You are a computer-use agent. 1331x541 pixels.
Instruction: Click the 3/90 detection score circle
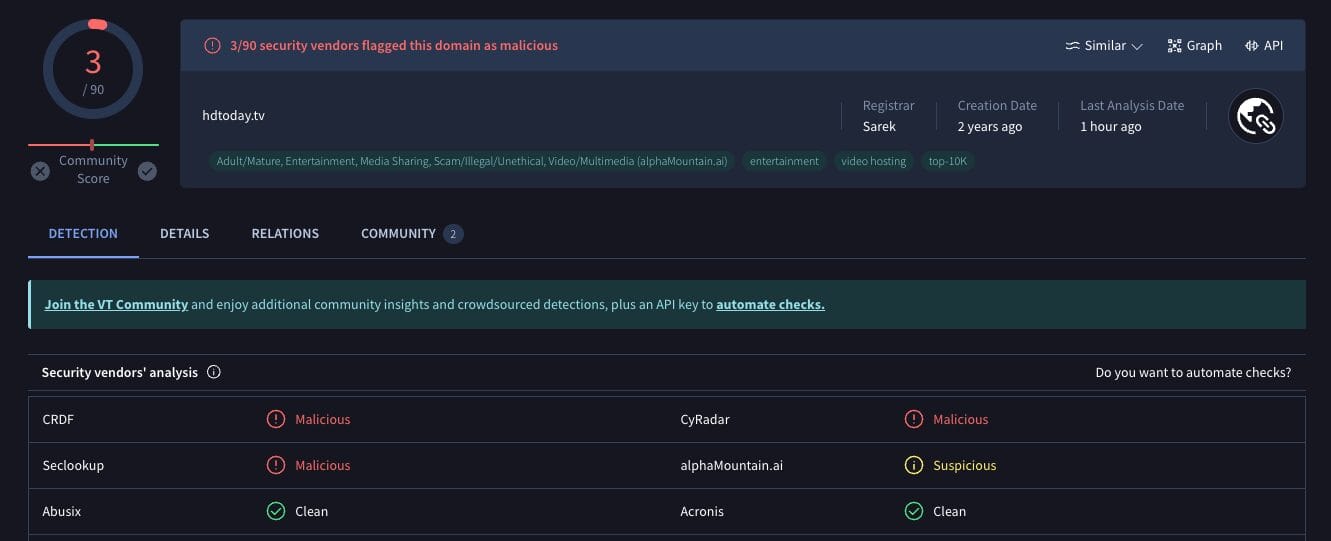coord(93,69)
